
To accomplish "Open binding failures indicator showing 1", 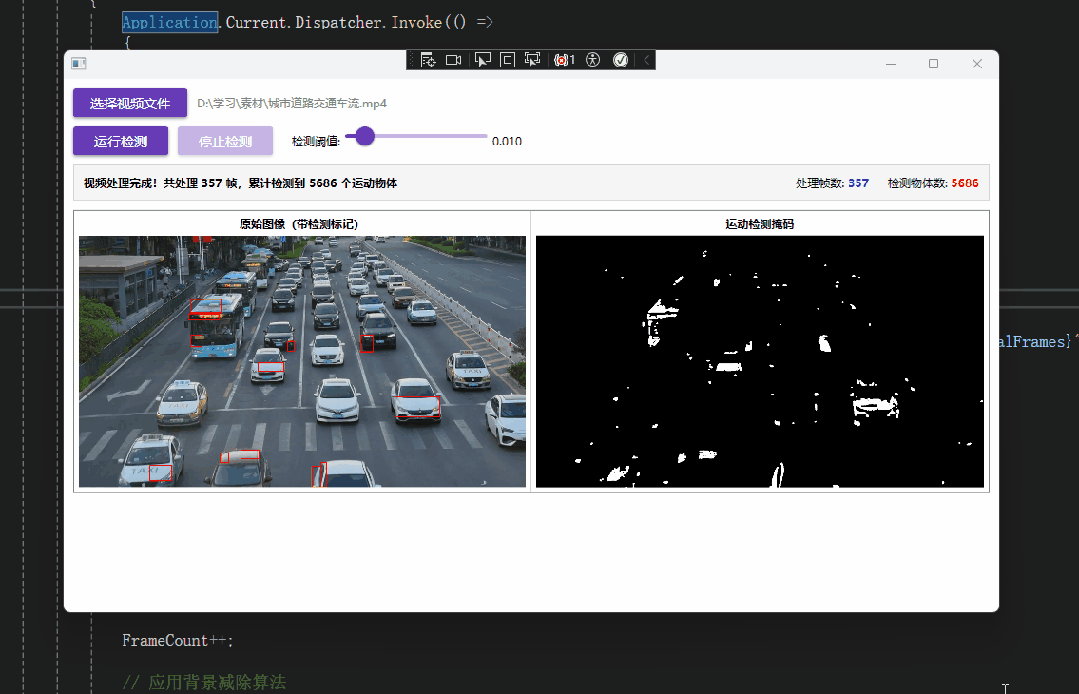I will pos(564,61).
